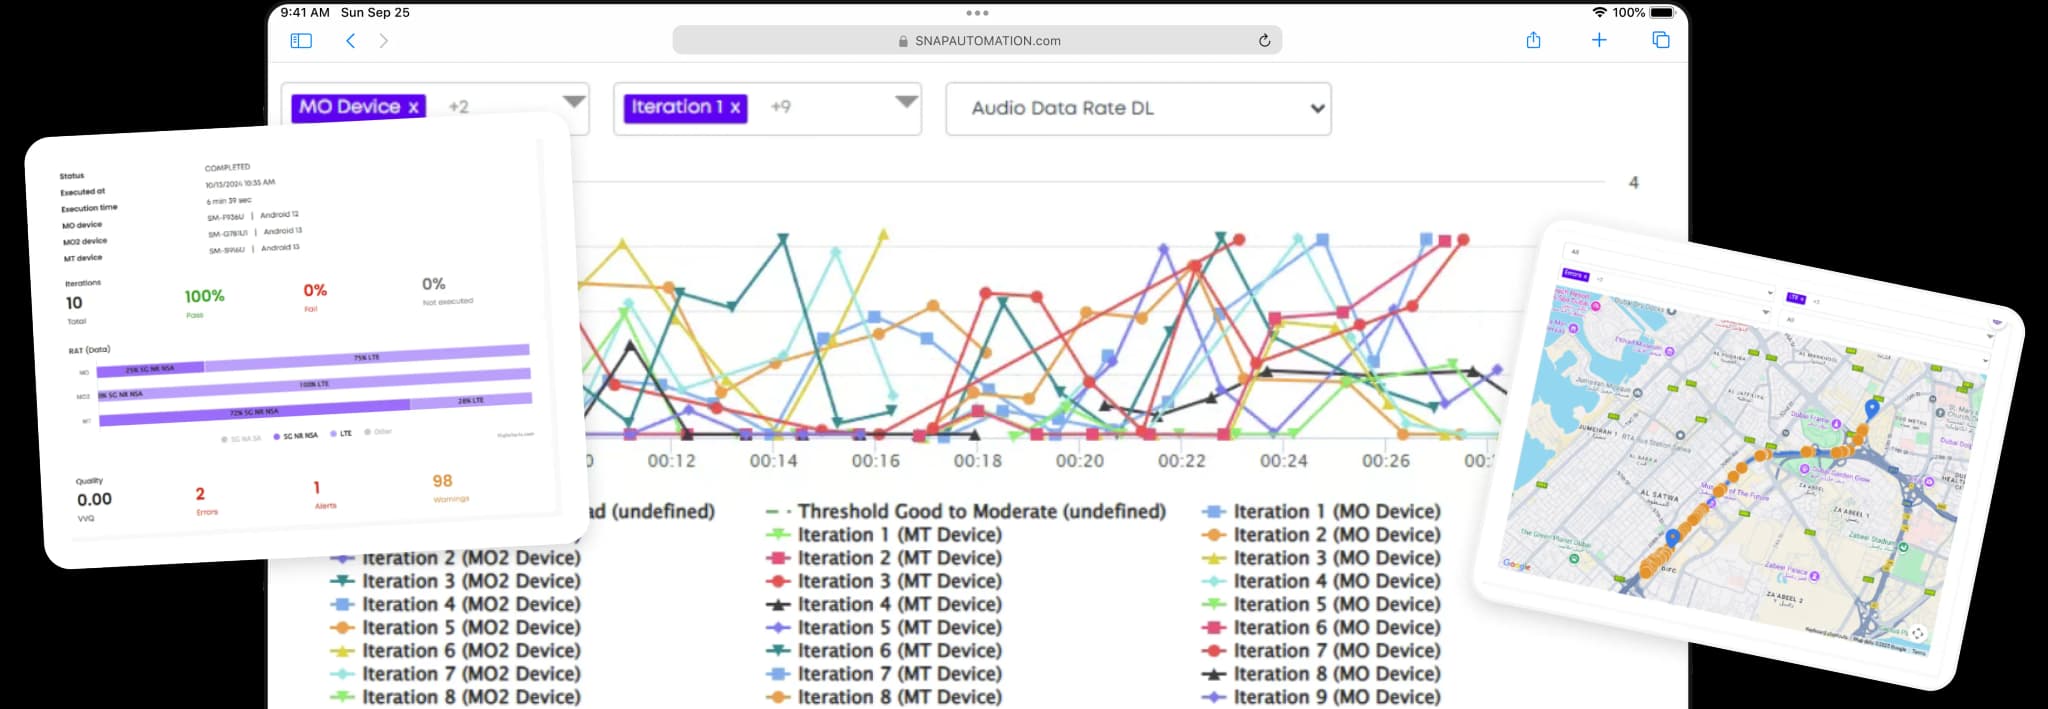Remove the MO Device filter tag

click(413, 107)
